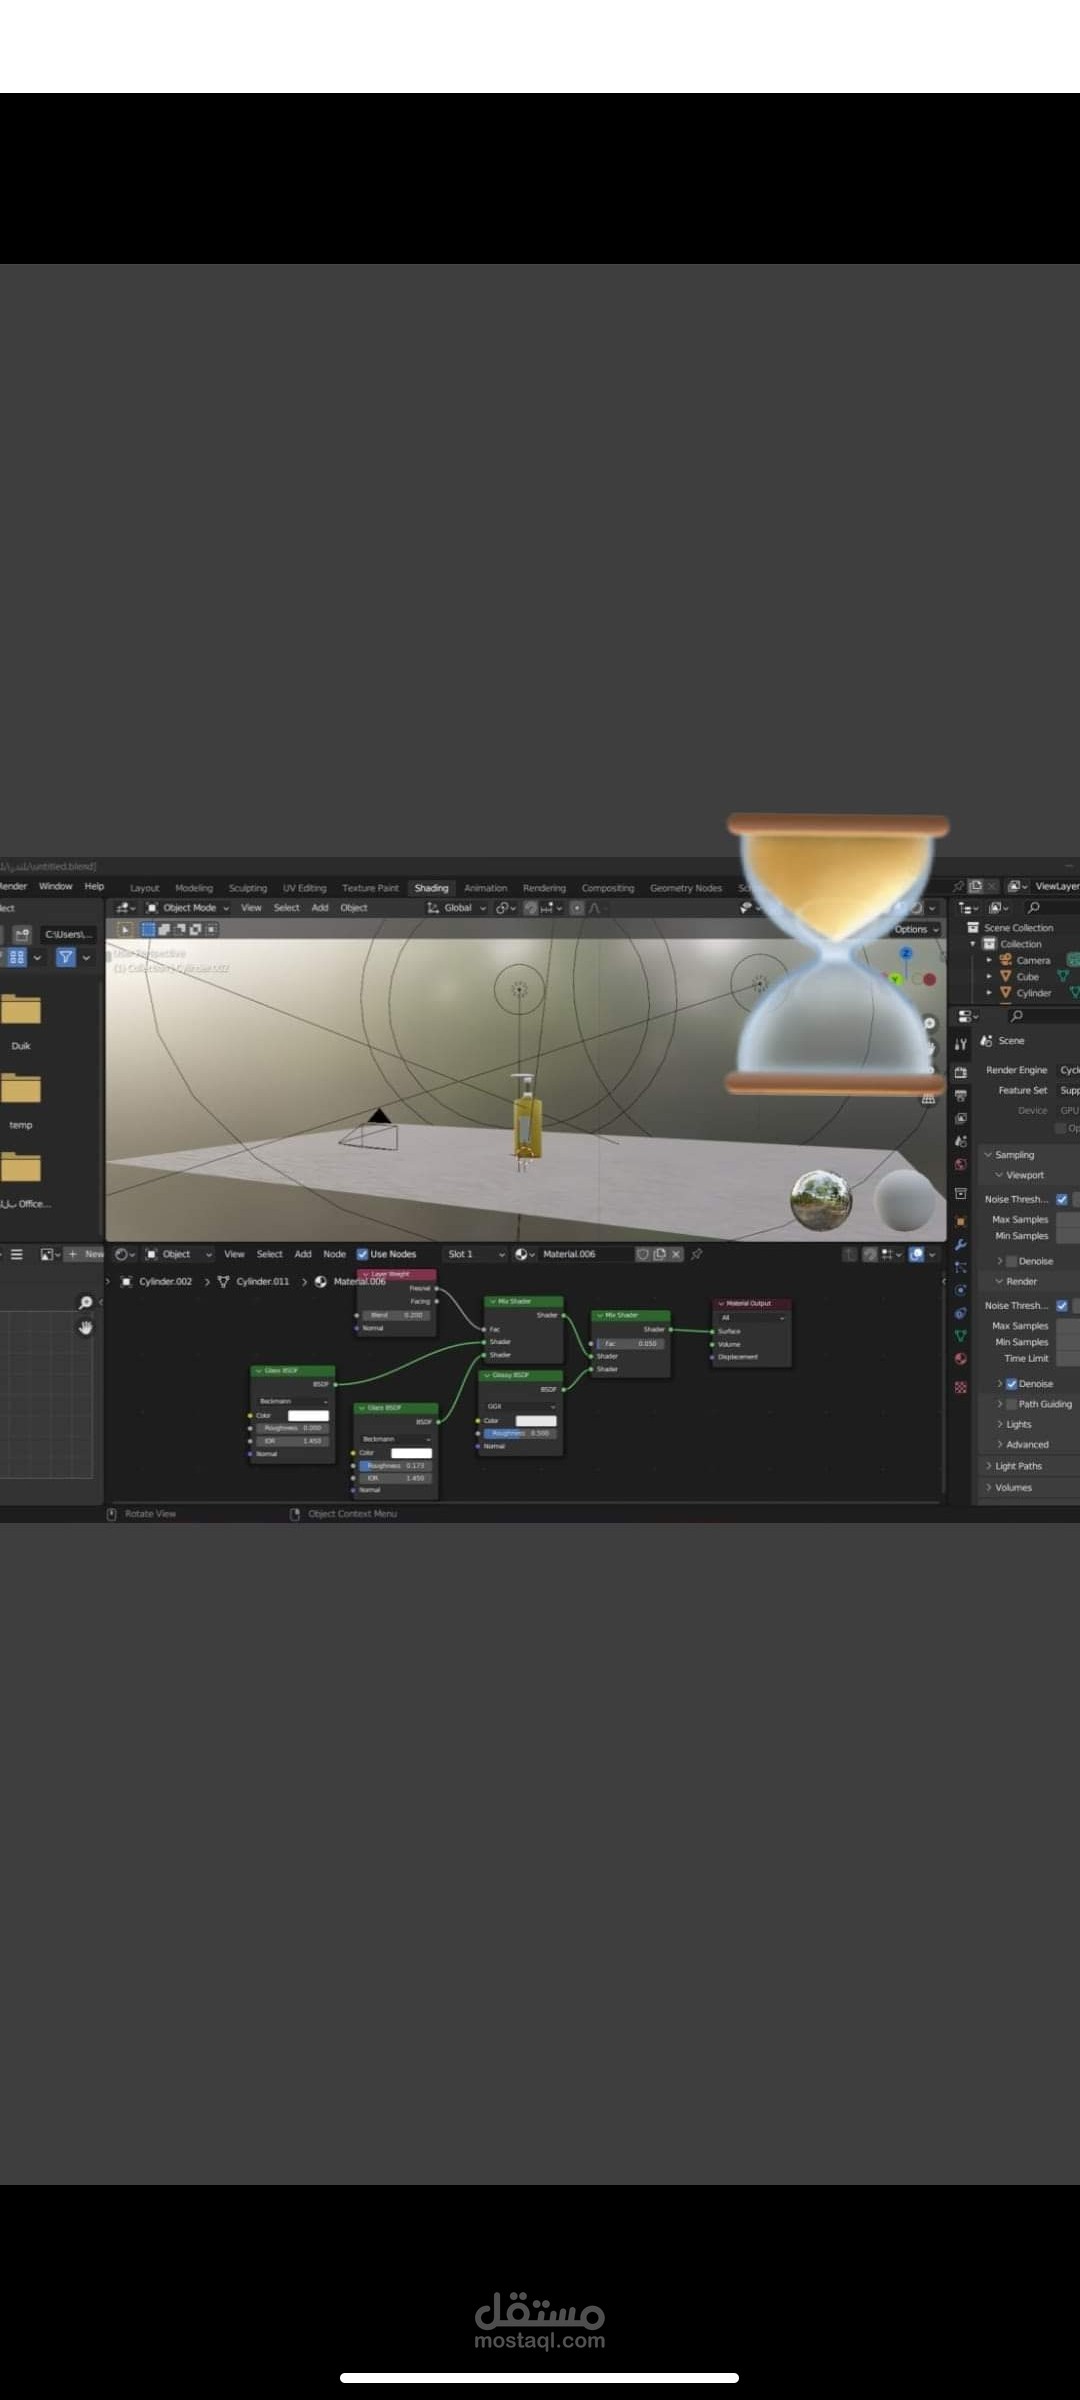Toggle Render Noise Threshold checkbox

click(x=1062, y=1306)
